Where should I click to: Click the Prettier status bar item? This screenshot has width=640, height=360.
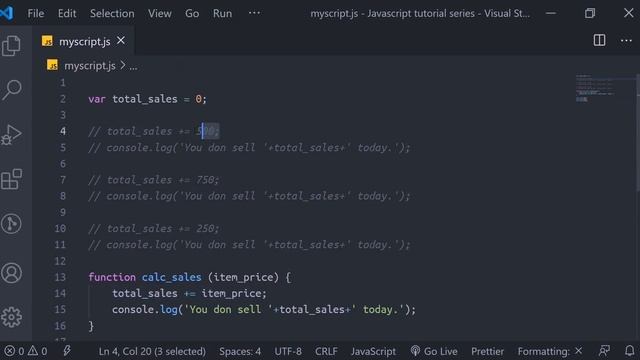(487, 351)
